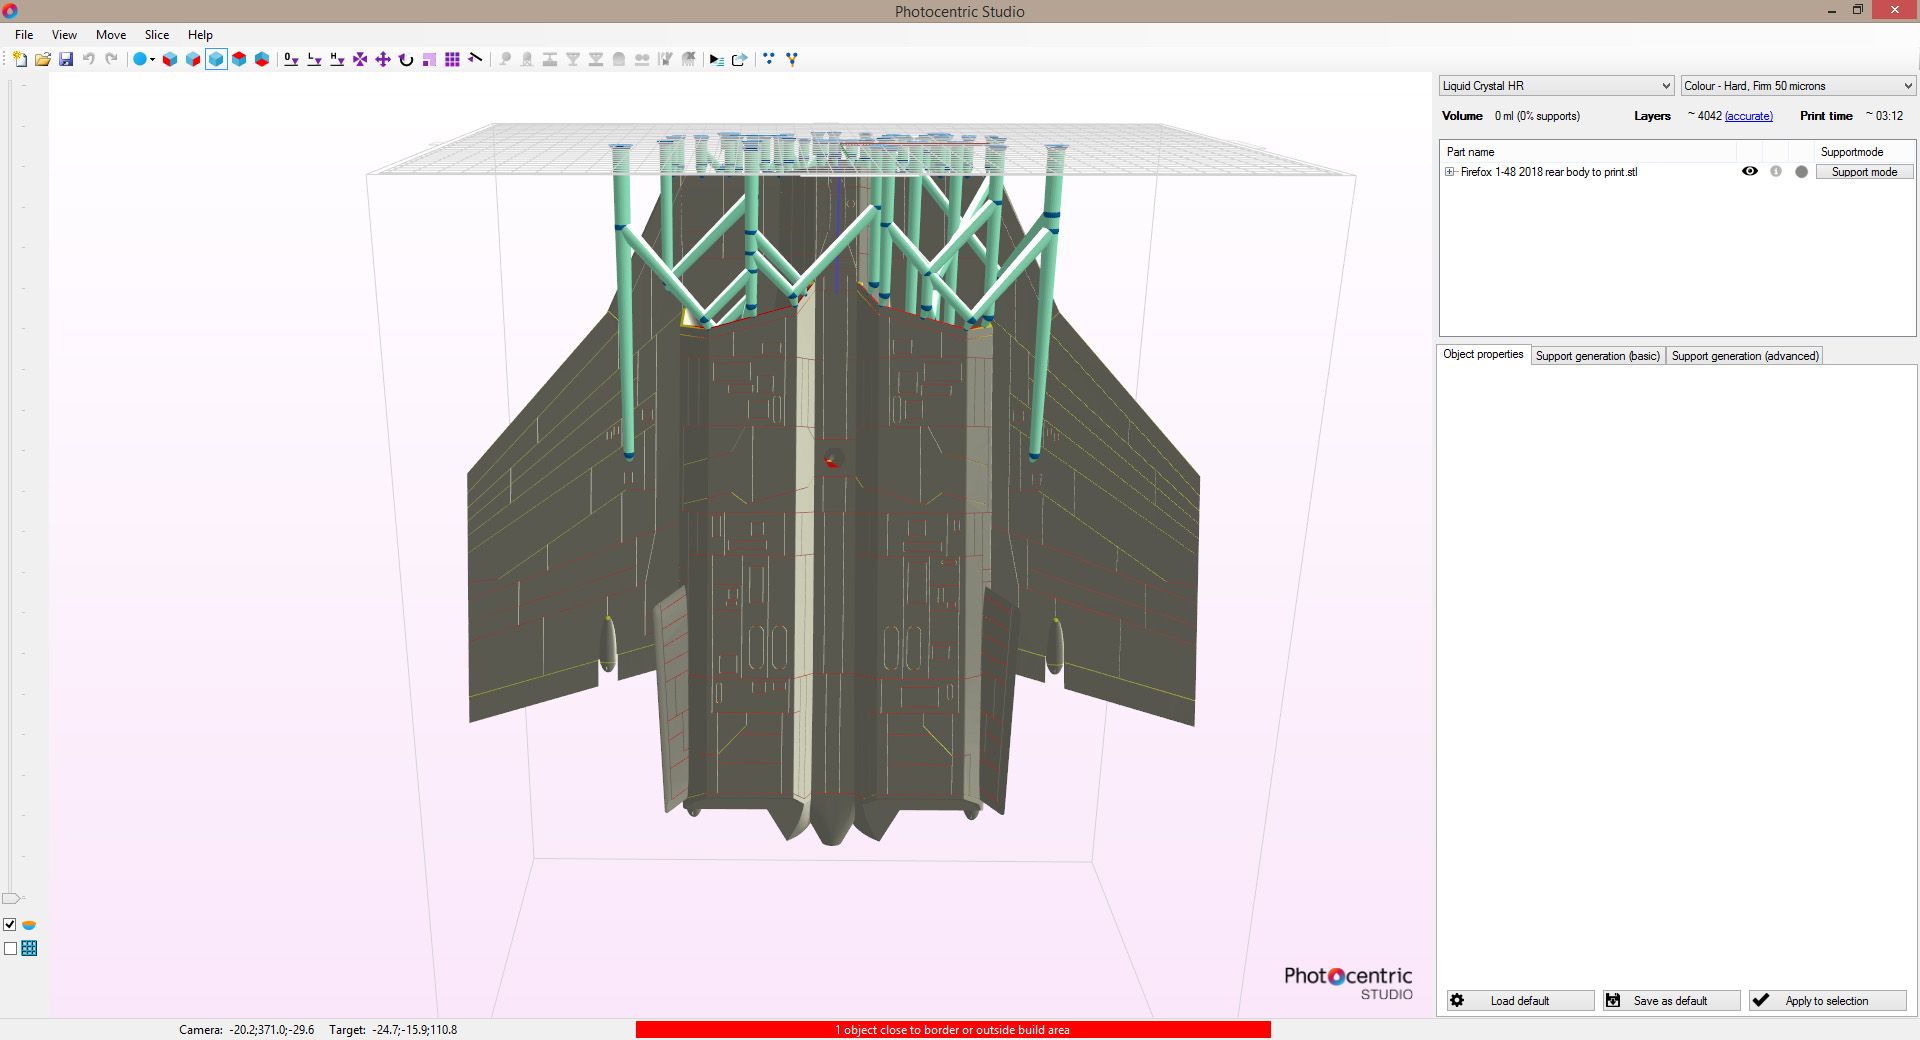The width and height of the screenshot is (1920, 1040).
Task: Select the cube view with red front face
Action: [x=170, y=59]
